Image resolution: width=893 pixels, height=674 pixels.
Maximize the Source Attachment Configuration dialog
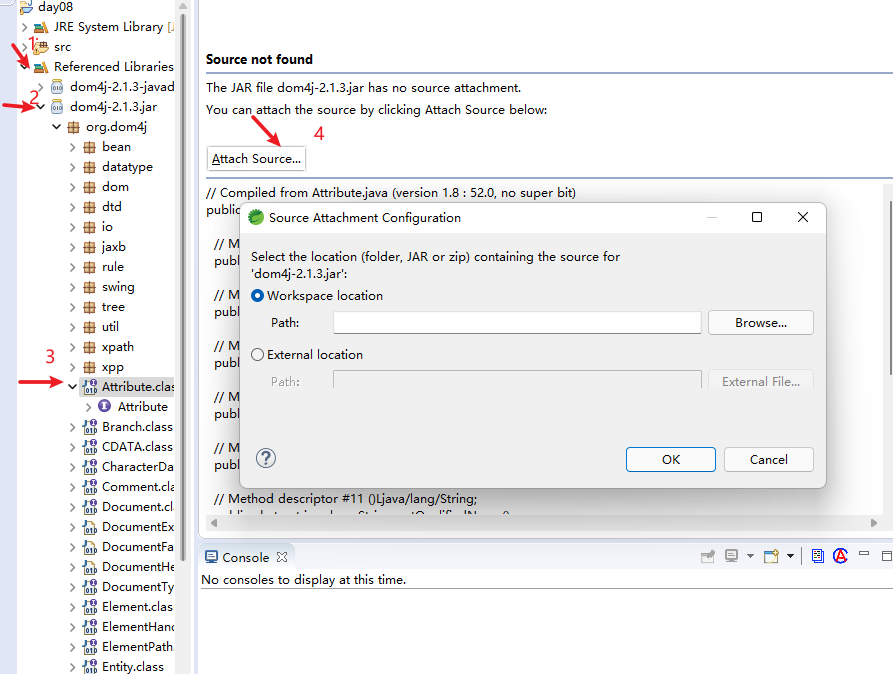coord(757,217)
